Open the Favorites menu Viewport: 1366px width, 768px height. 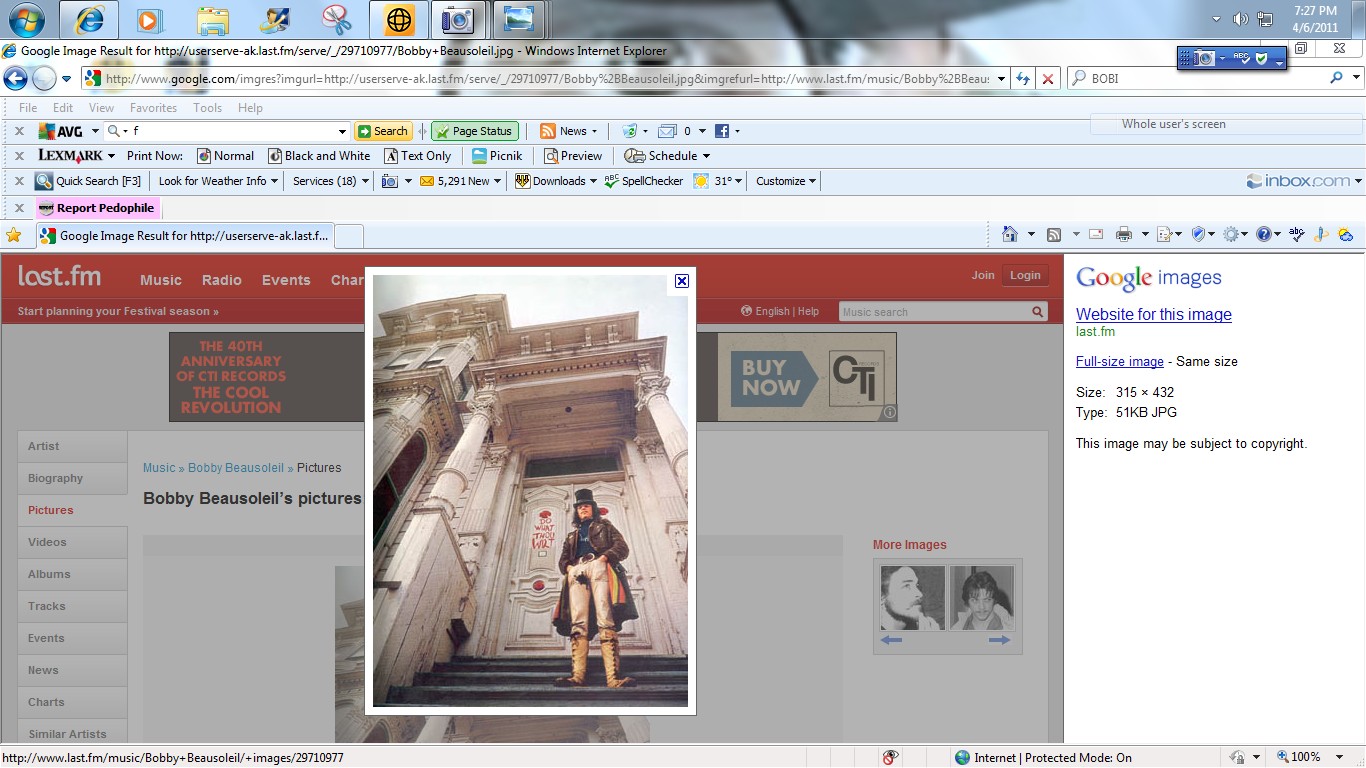tap(153, 108)
